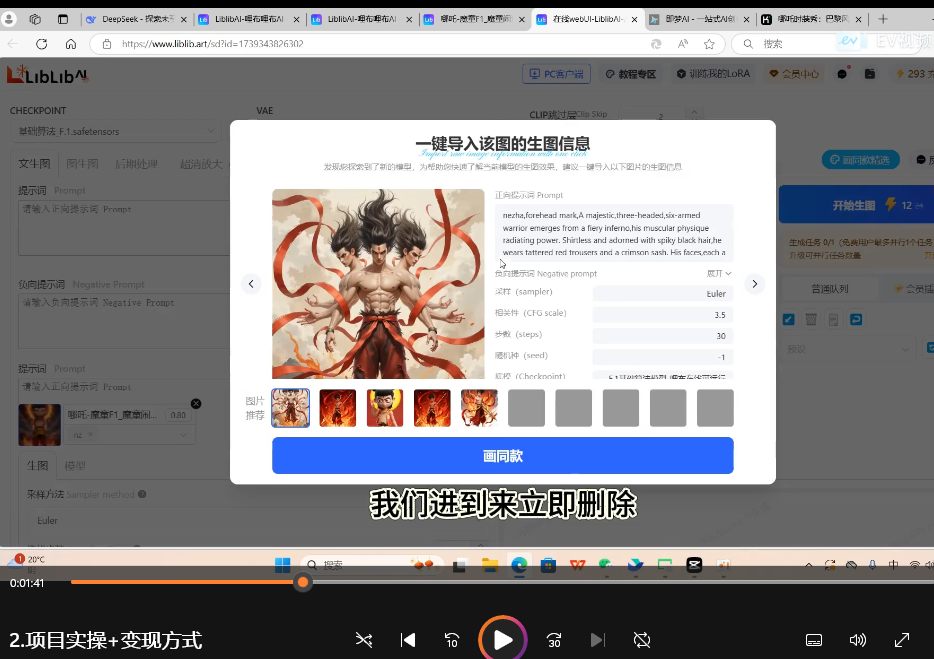The height and width of the screenshot is (659, 934).
Task: Click the trash bin delete icon
Action: tap(811, 319)
